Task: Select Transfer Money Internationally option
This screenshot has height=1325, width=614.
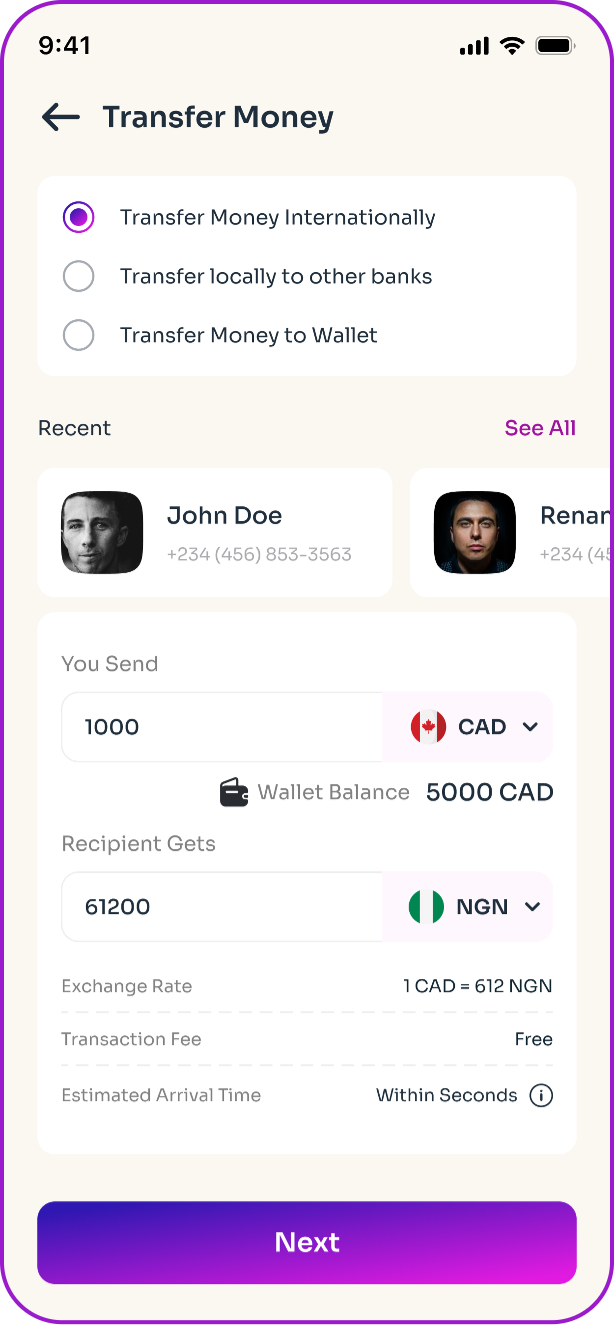Action: pyautogui.click(x=79, y=218)
